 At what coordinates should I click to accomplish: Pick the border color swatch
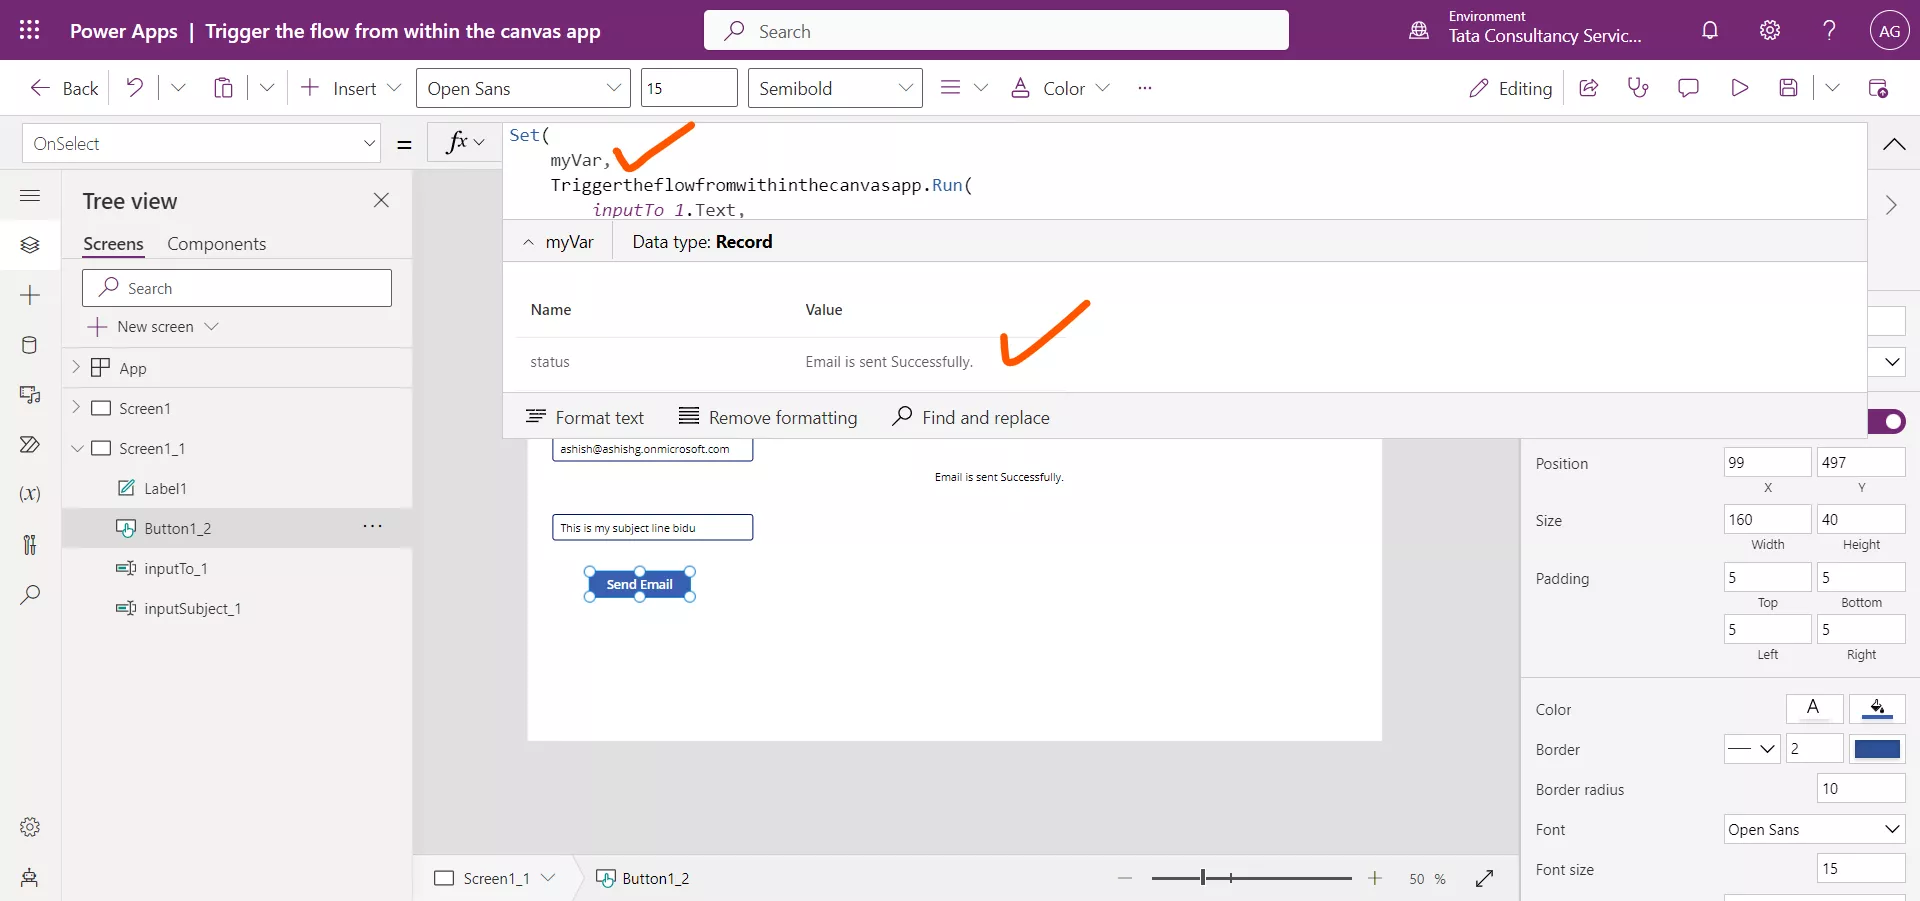pyautogui.click(x=1877, y=748)
